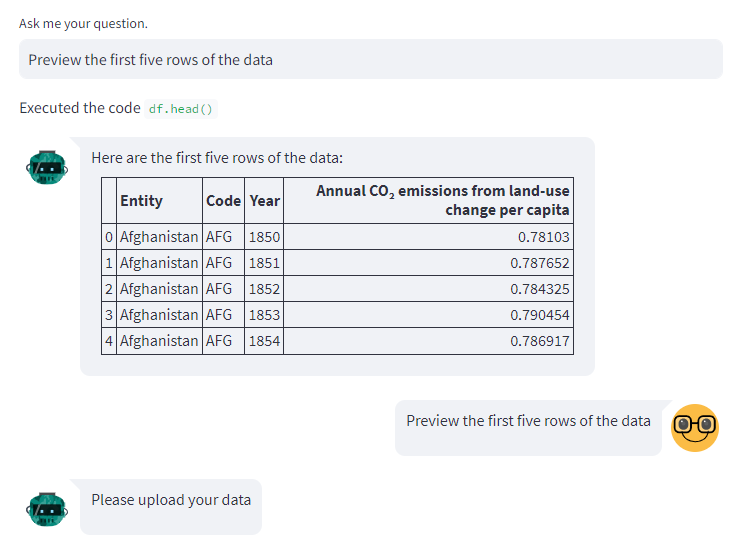The width and height of the screenshot is (745, 548).
Task: Click the robot avatar beside 'Please upload your data'
Action: pos(47,509)
